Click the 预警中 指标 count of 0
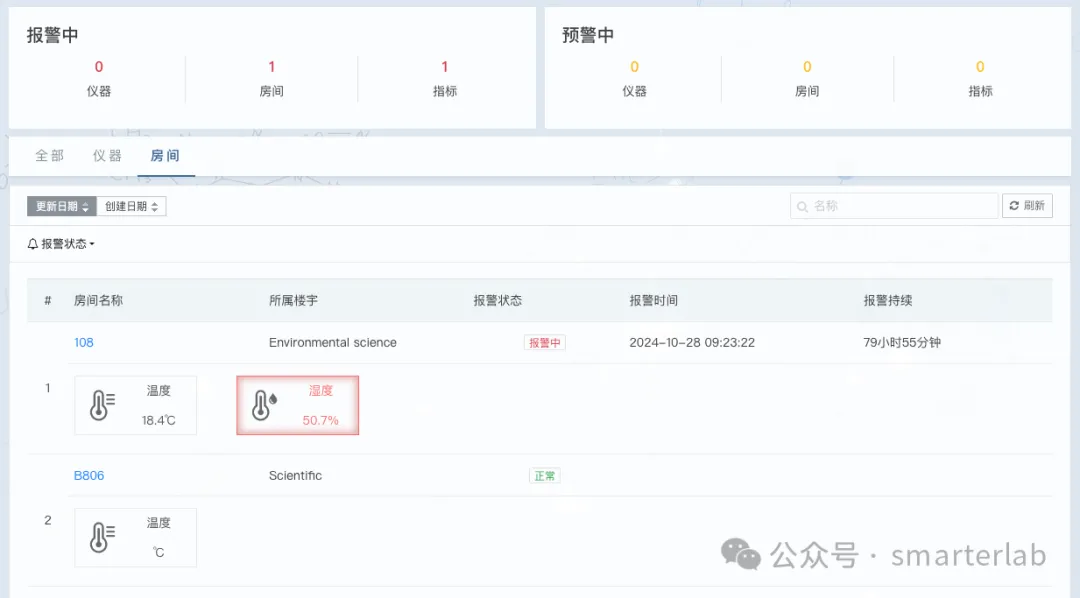This screenshot has height=598, width=1080. (x=980, y=67)
